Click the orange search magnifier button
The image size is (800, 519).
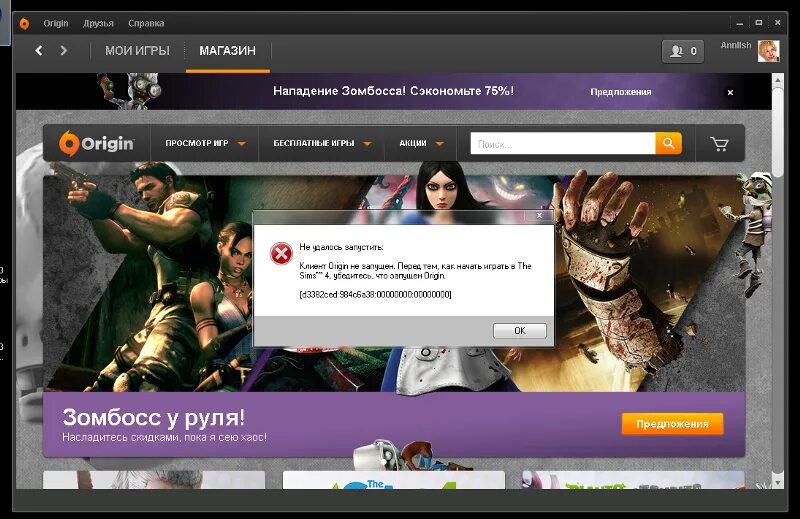point(668,143)
